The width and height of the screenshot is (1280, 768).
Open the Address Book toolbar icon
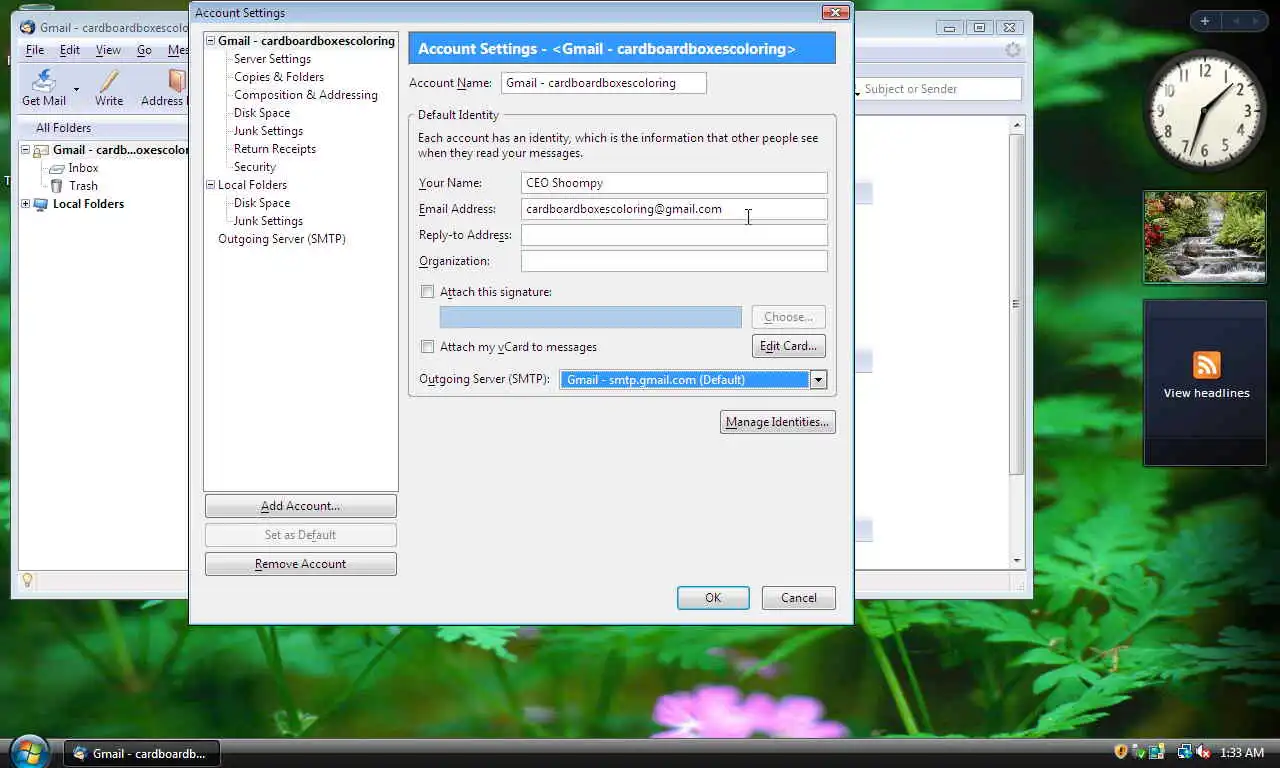click(x=177, y=80)
